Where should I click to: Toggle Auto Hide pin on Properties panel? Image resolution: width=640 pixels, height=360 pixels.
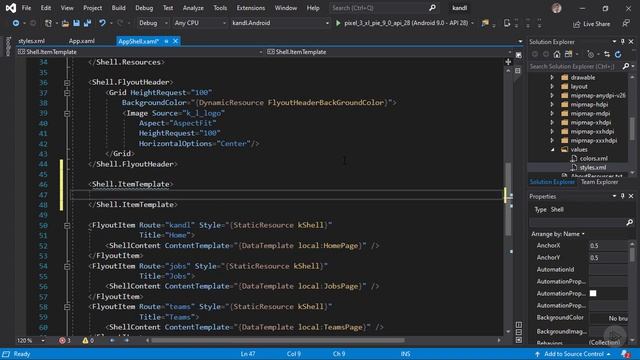(622, 196)
